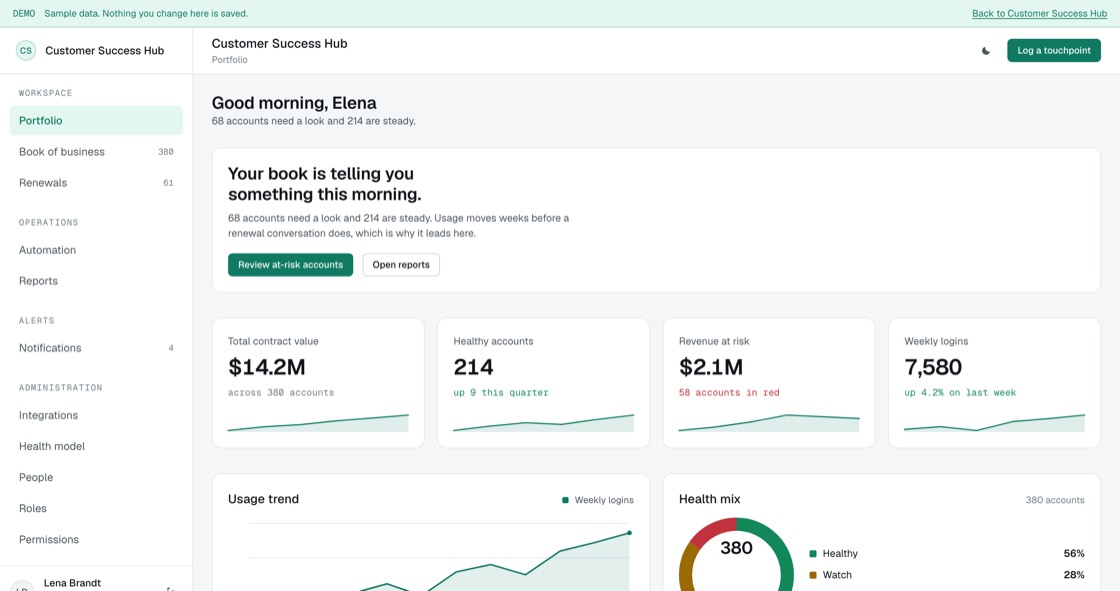Image resolution: width=1120 pixels, height=591 pixels.
Task: Open the Automation sidebar item
Action: pos(96,250)
